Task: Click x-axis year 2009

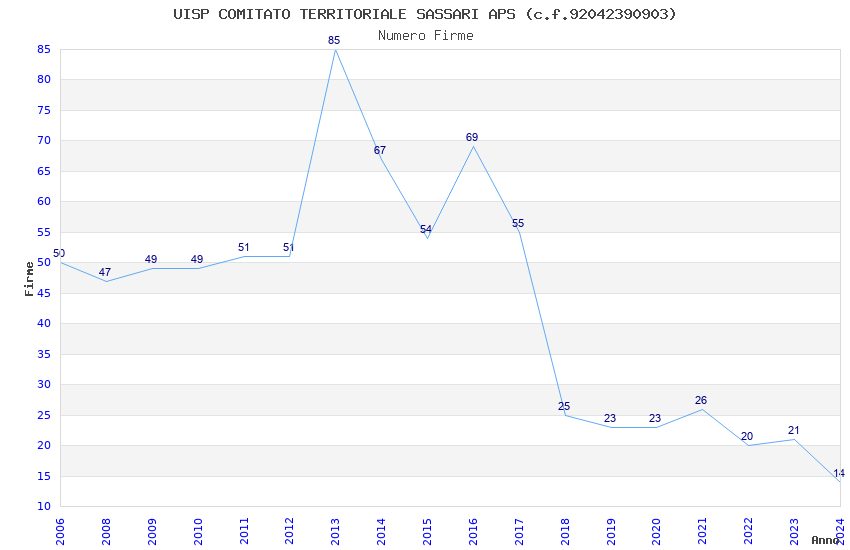Action: click(152, 531)
